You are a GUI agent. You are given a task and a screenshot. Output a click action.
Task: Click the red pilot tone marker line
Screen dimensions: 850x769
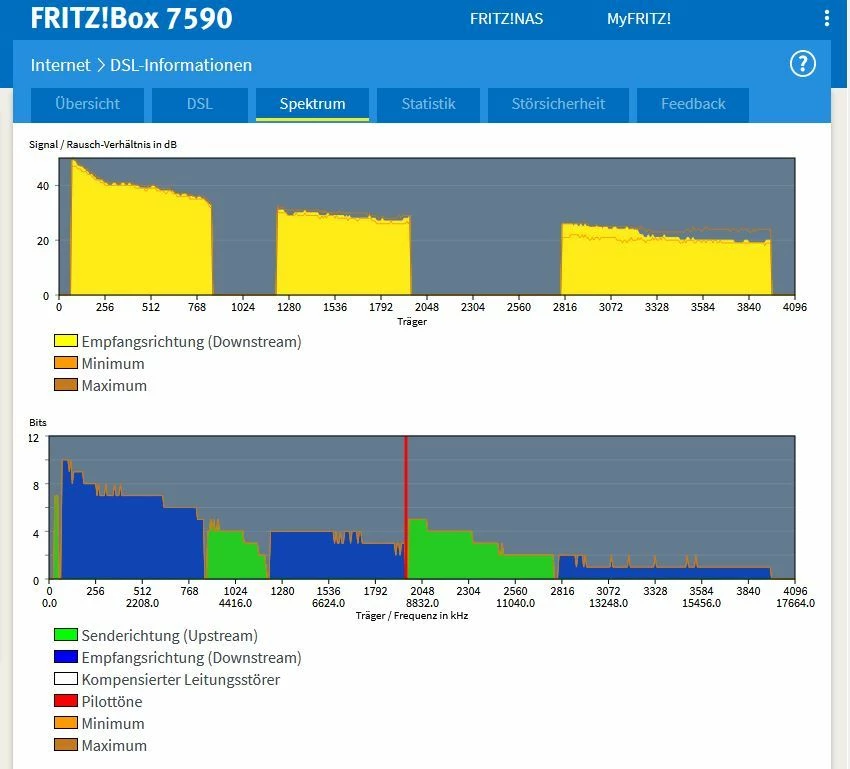405,507
